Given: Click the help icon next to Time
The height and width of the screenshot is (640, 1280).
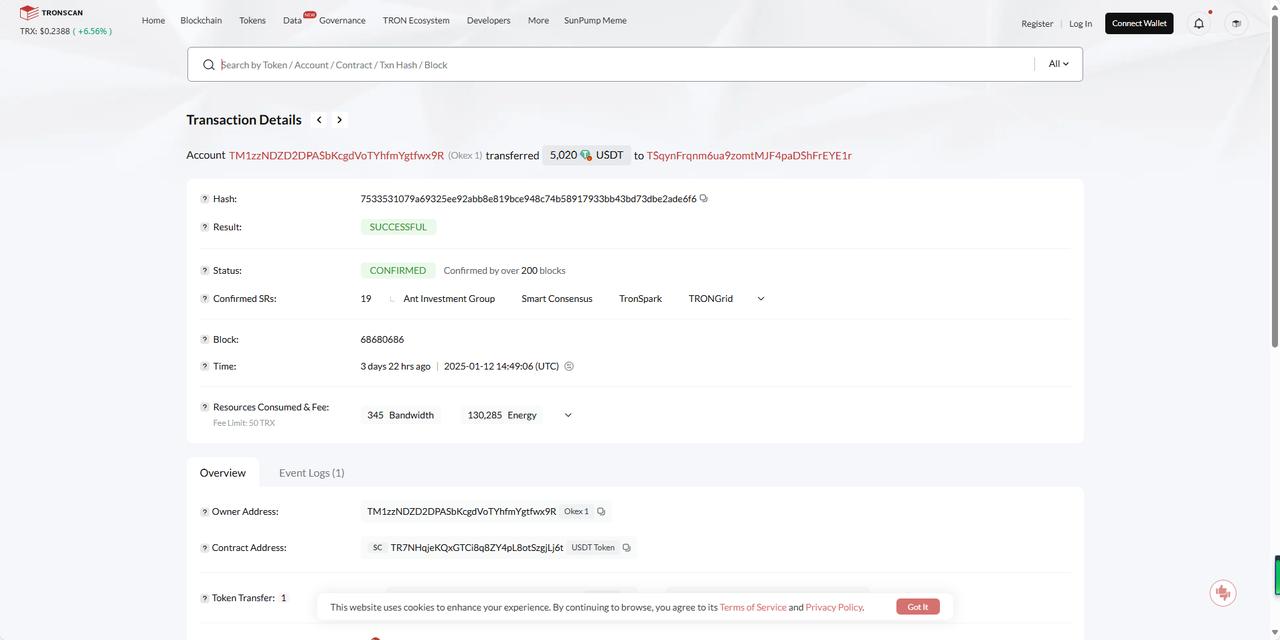Looking at the screenshot, I should point(205,367).
